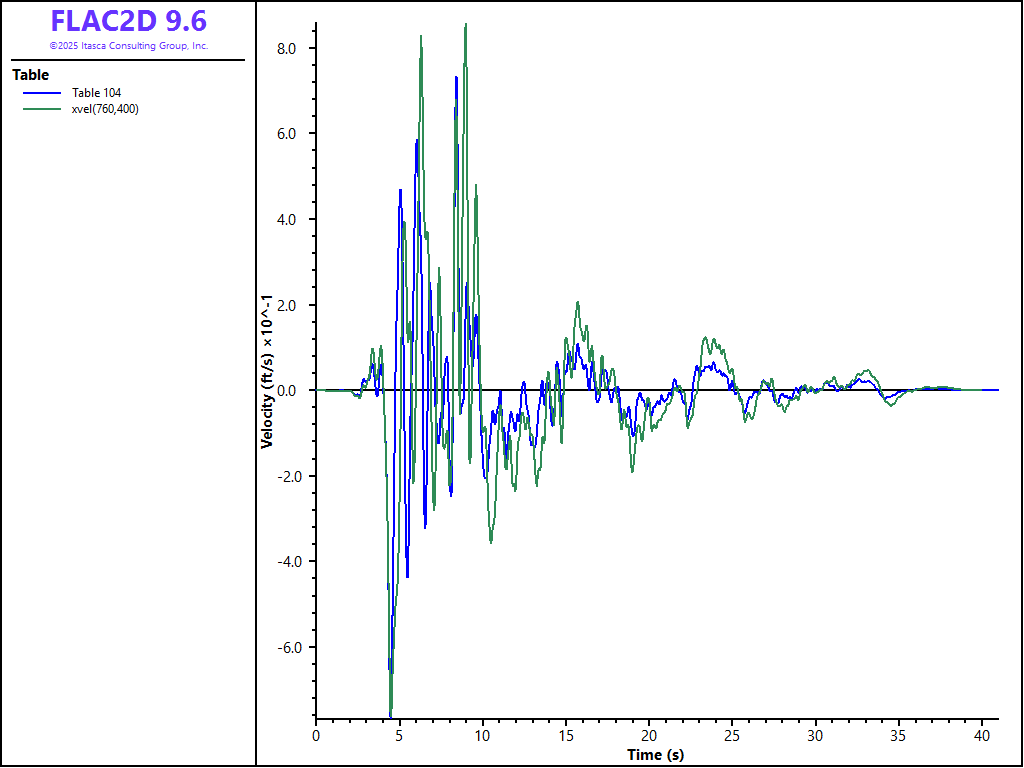Click the -2.0 tick label on velocity axis
The width and height of the screenshot is (1024, 768).
291,476
